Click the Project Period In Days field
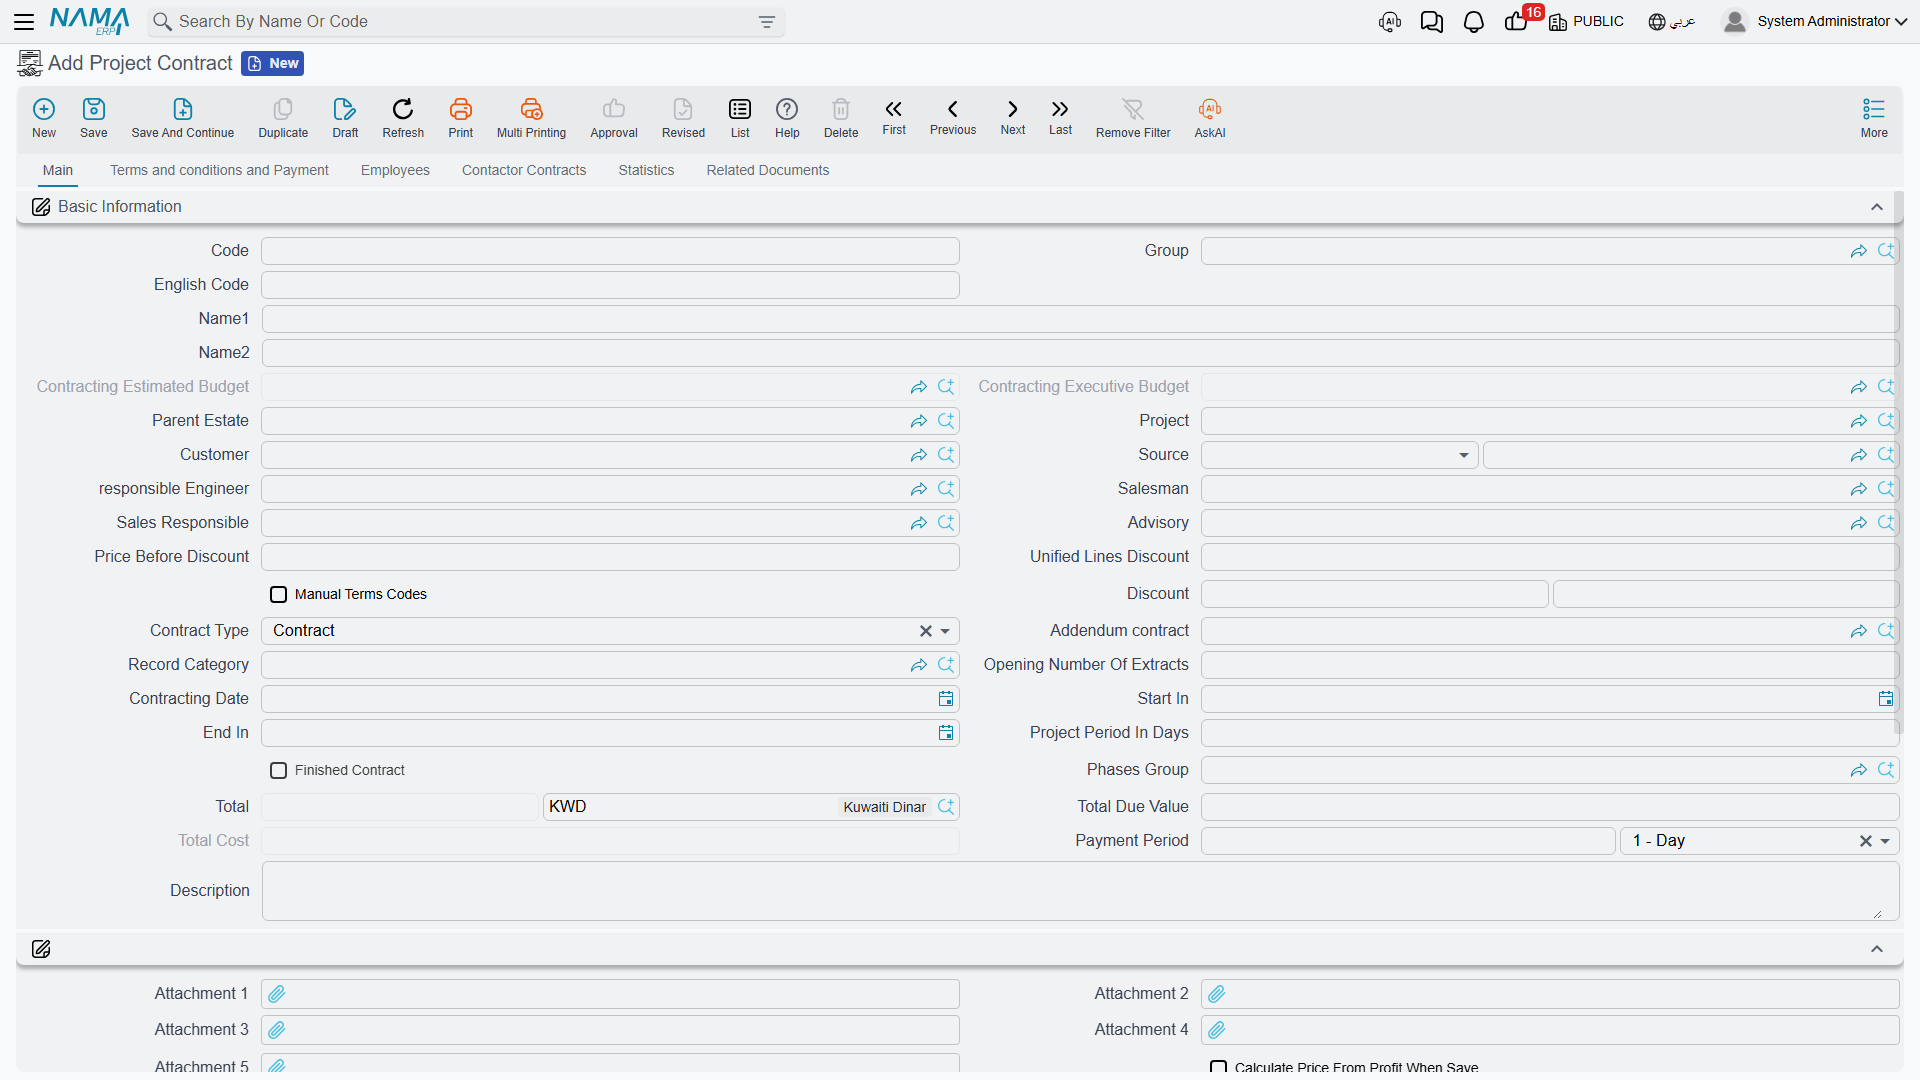The height and width of the screenshot is (1080, 1920). coord(1549,733)
